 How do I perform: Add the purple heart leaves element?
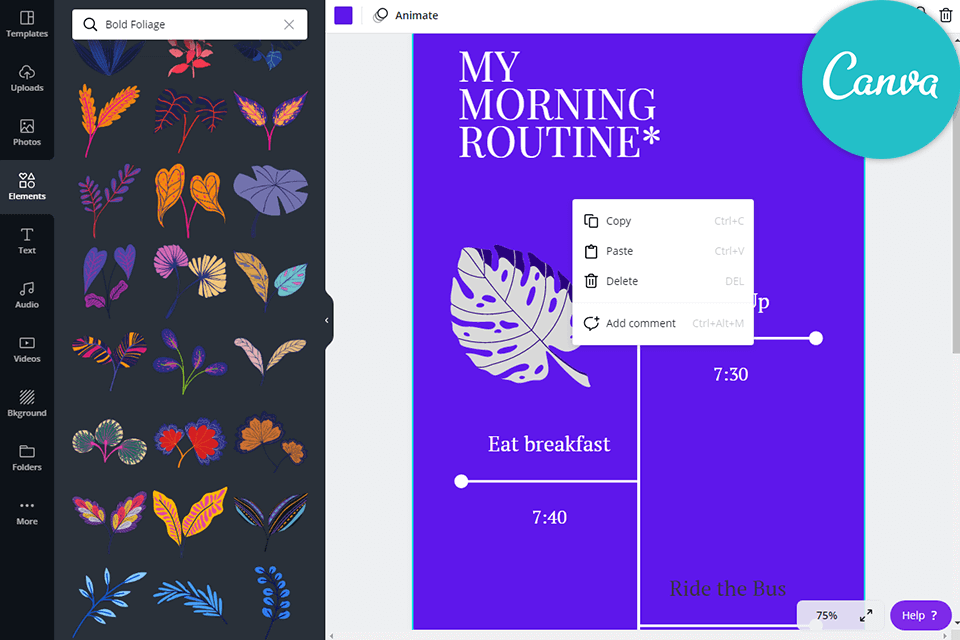[109, 280]
